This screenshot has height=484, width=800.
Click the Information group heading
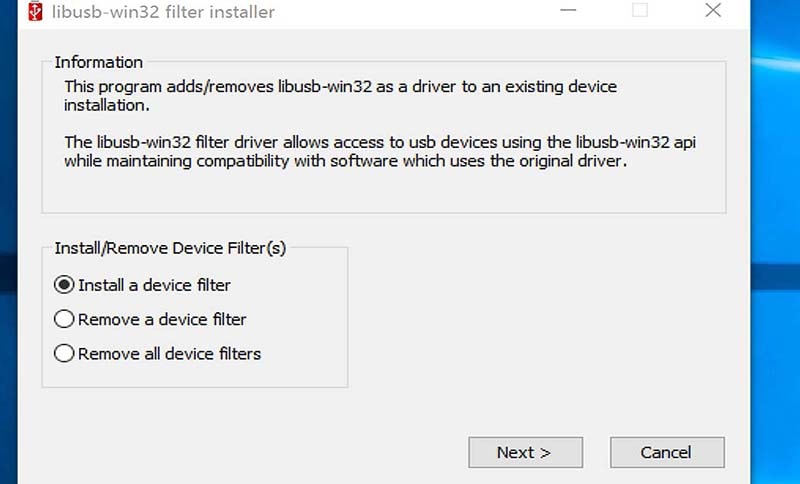point(98,62)
